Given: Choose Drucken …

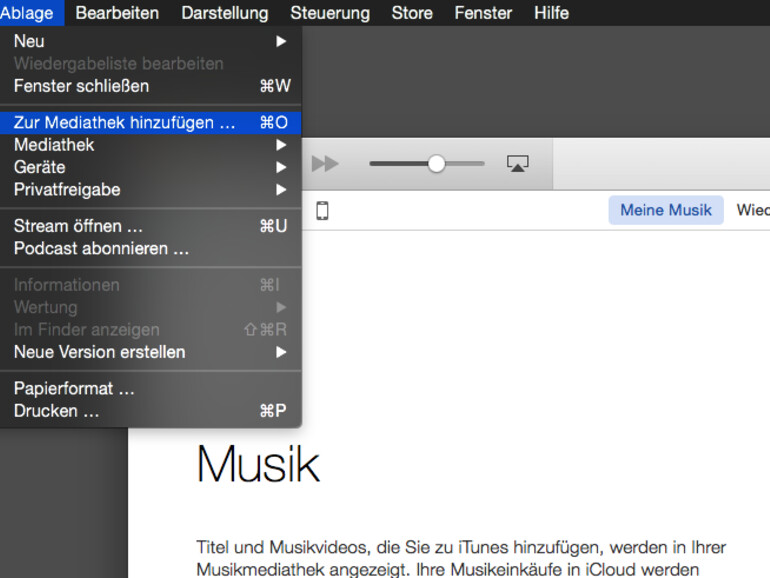Looking at the screenshot, I should pyautogui.click(x=150, y=411).
